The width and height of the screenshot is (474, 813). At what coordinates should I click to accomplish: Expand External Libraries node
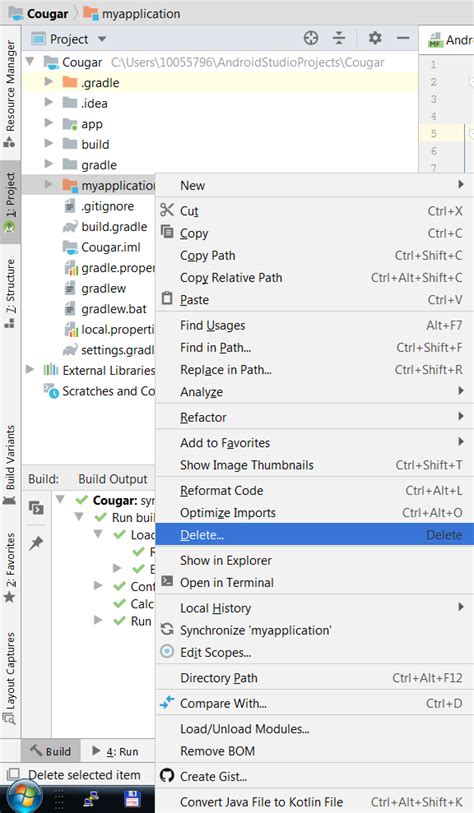[x=30, y=370]
